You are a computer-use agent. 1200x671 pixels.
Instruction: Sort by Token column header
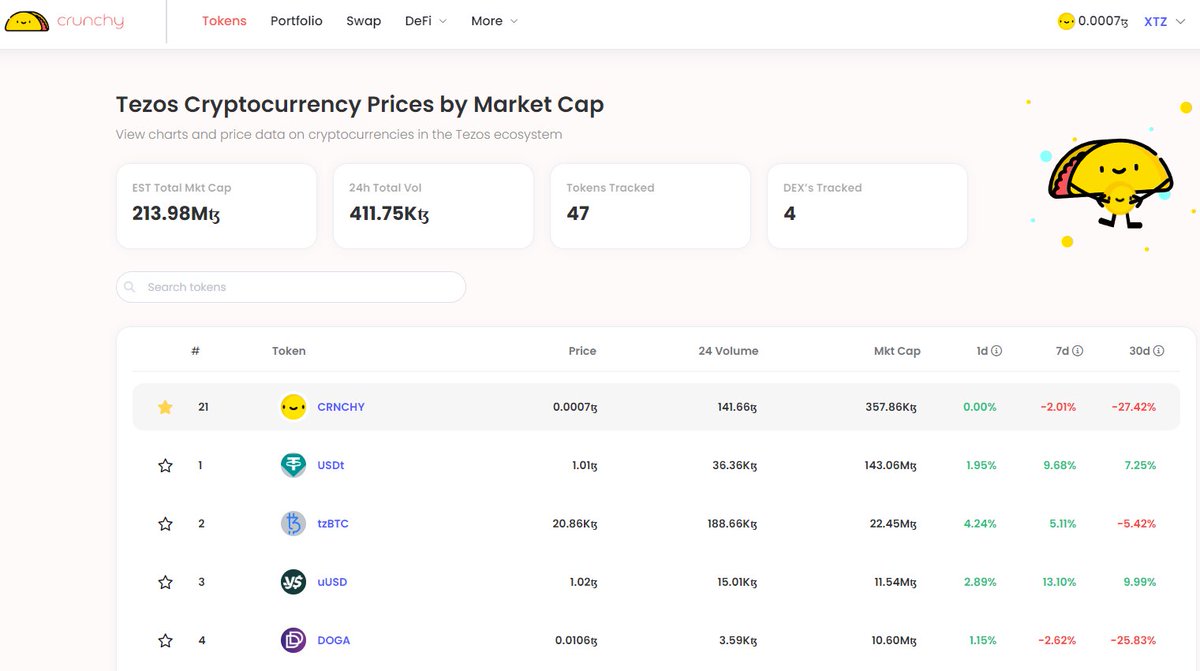(289, 351)
